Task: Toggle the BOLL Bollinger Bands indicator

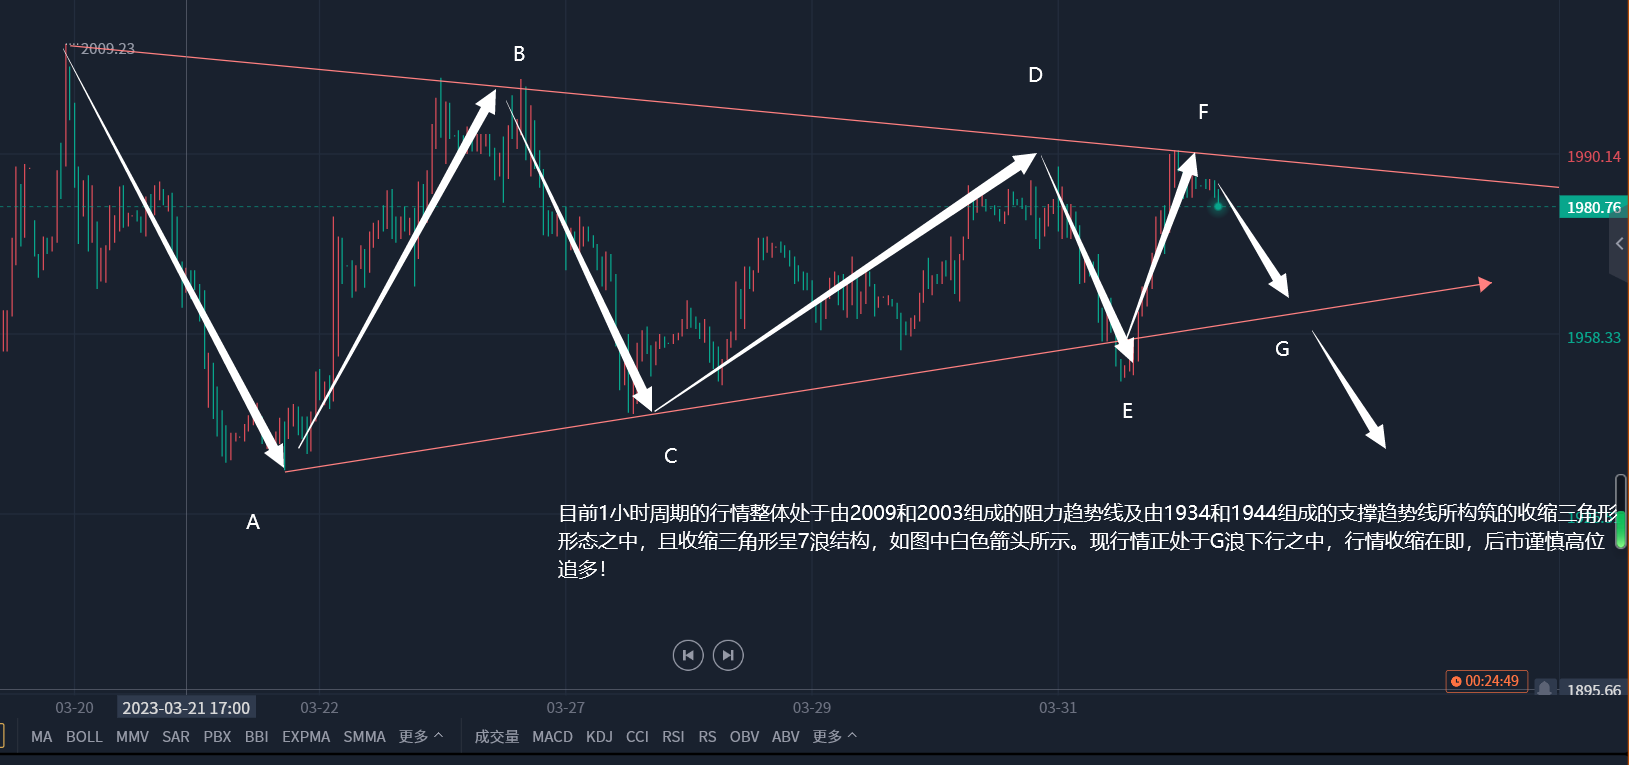Action: [84, 736]
